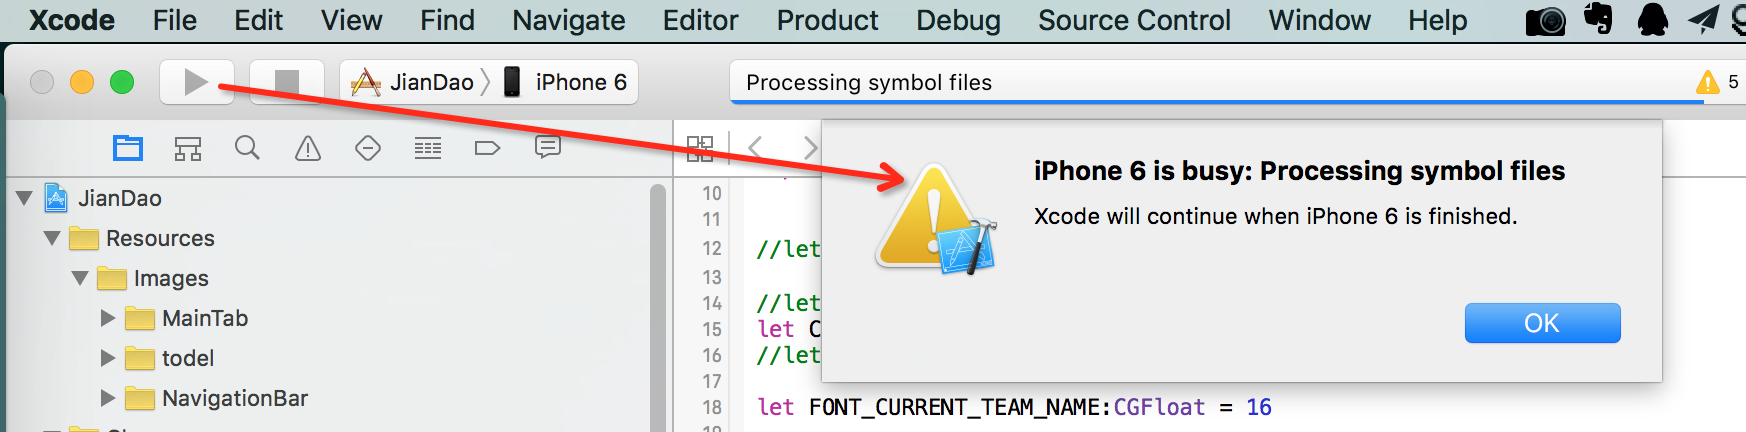Screen dimensions: 1746x432
Task: Collapse the Resources folder
Action: coord(52,238)
